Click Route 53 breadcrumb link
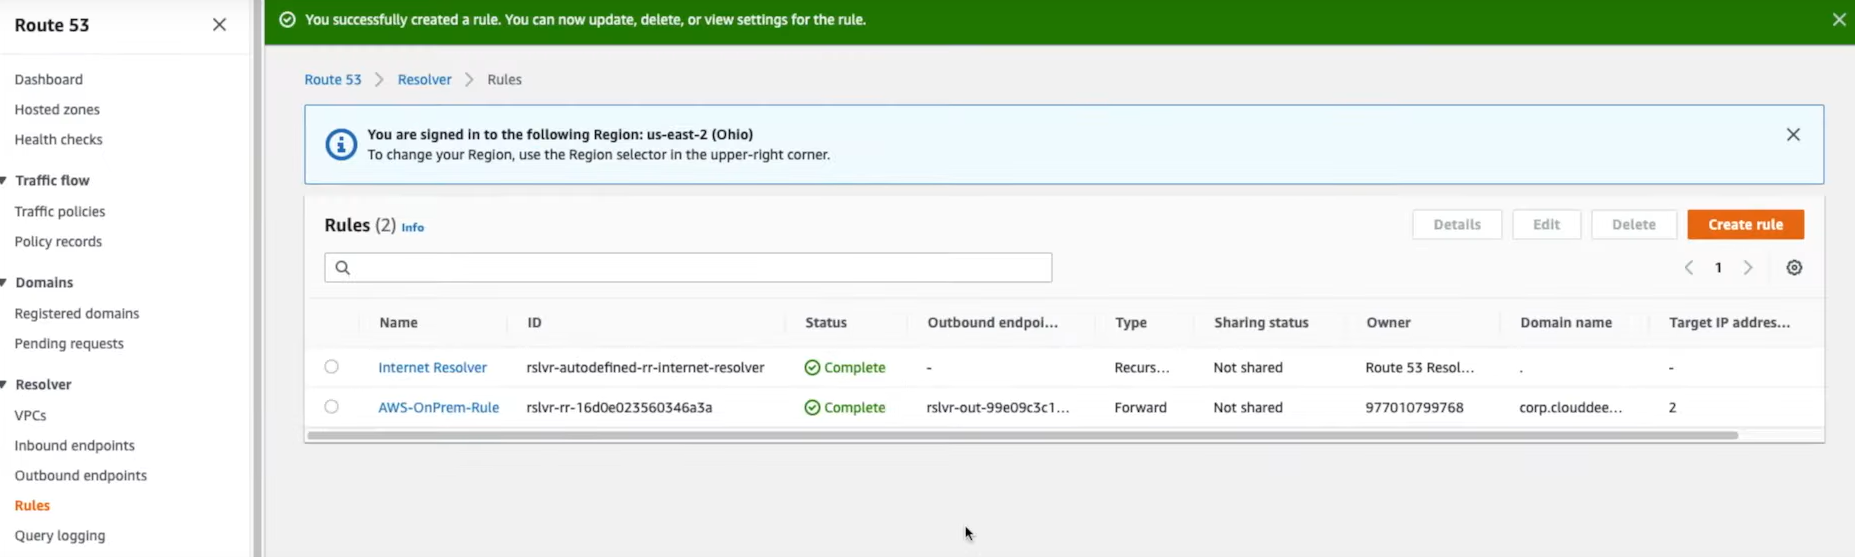1855x557 pixels. tap(333, 79)
